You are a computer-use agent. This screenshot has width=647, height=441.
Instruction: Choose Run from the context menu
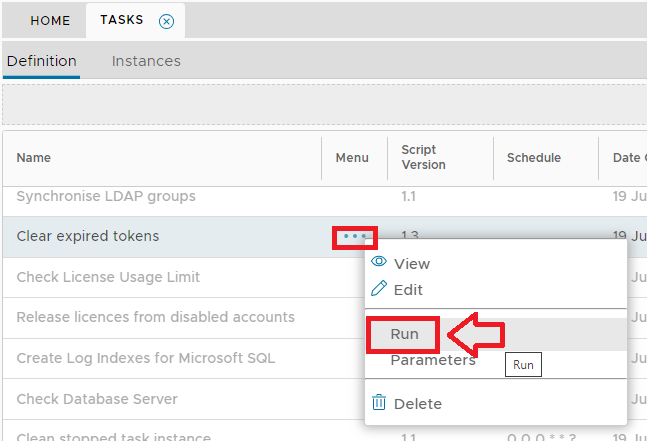[x=405, y=334]
